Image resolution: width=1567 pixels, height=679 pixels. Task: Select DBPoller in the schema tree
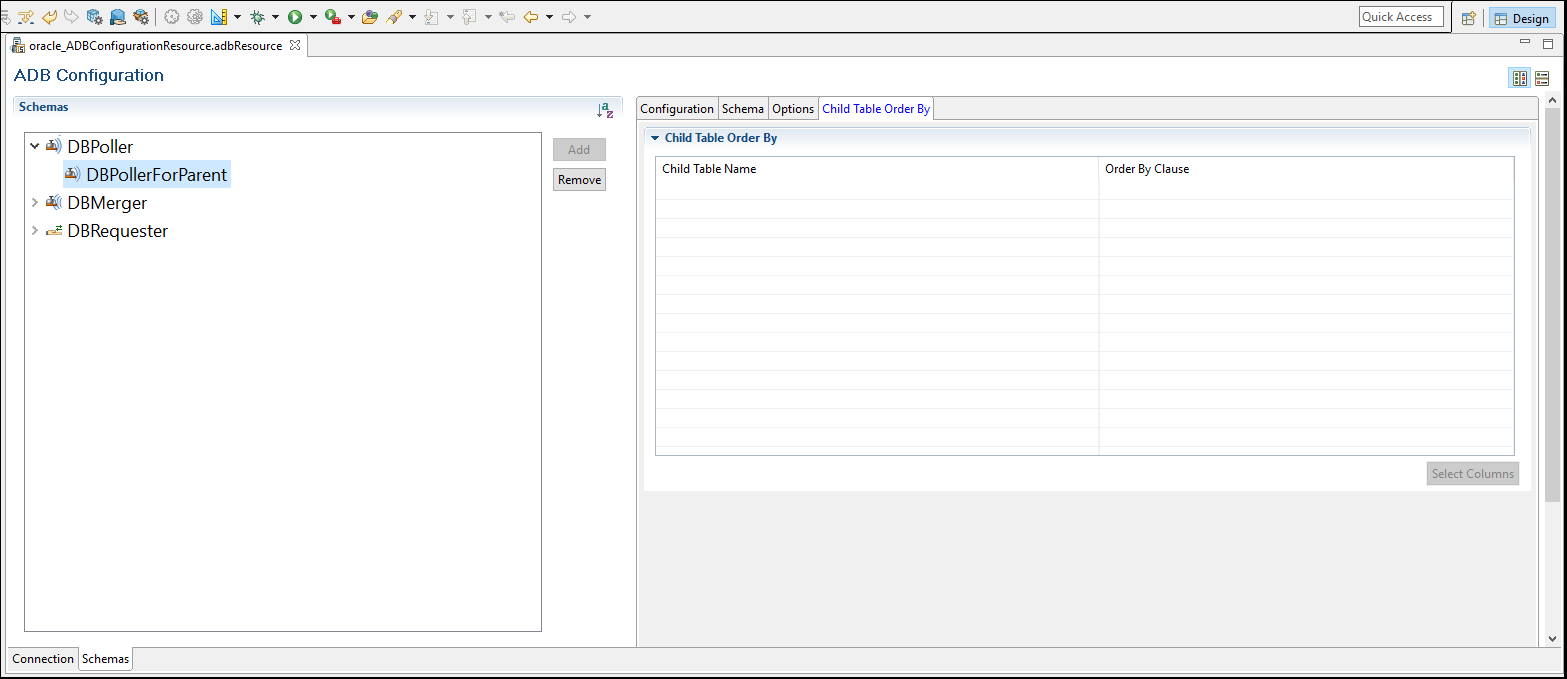click(x=100, y=147)
